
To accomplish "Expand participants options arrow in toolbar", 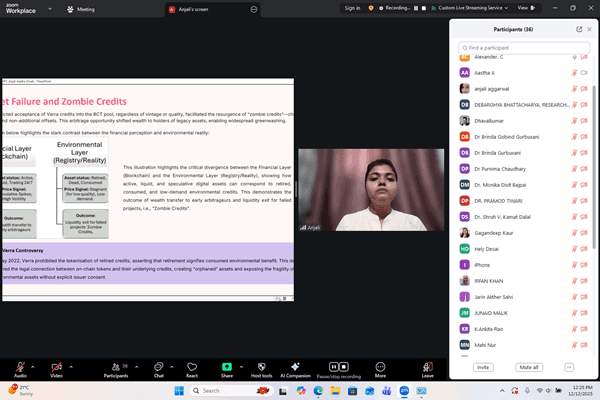I will [x=137, y=367].
